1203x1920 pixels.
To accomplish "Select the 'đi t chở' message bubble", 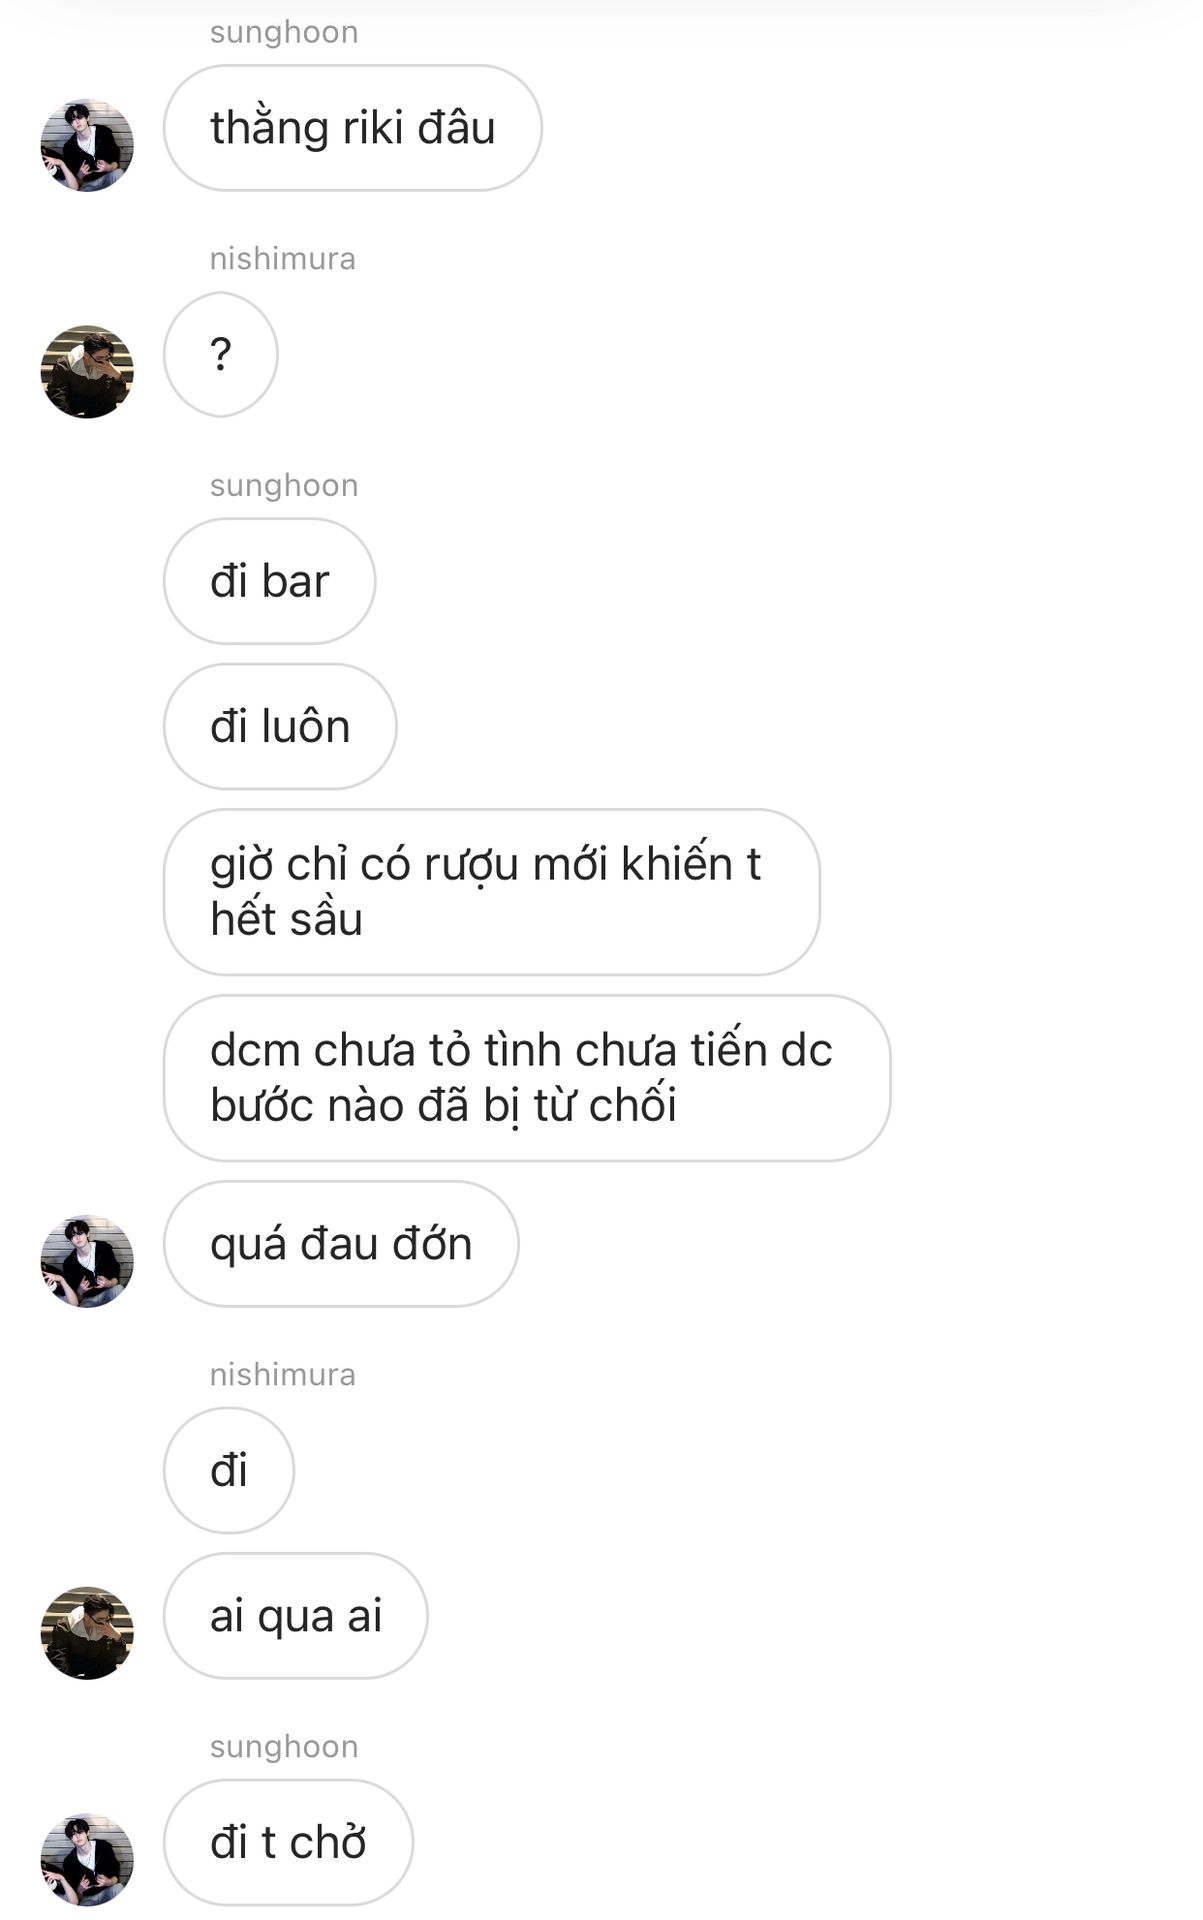I will [288, 1843].
